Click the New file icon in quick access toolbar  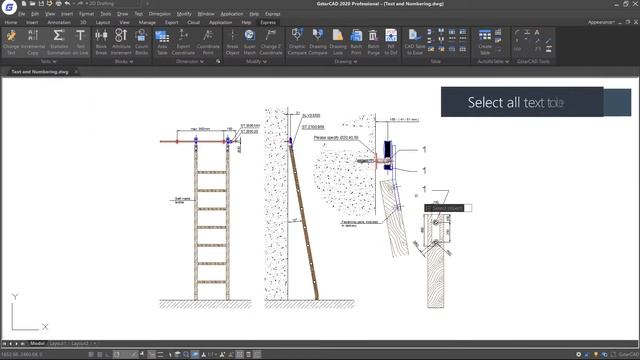[x=24, y=4]
